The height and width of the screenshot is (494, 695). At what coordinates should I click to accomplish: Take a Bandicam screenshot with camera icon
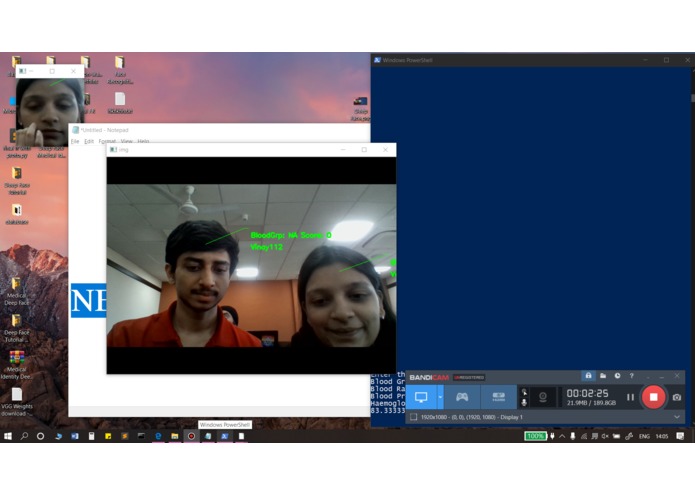[676, 397]
